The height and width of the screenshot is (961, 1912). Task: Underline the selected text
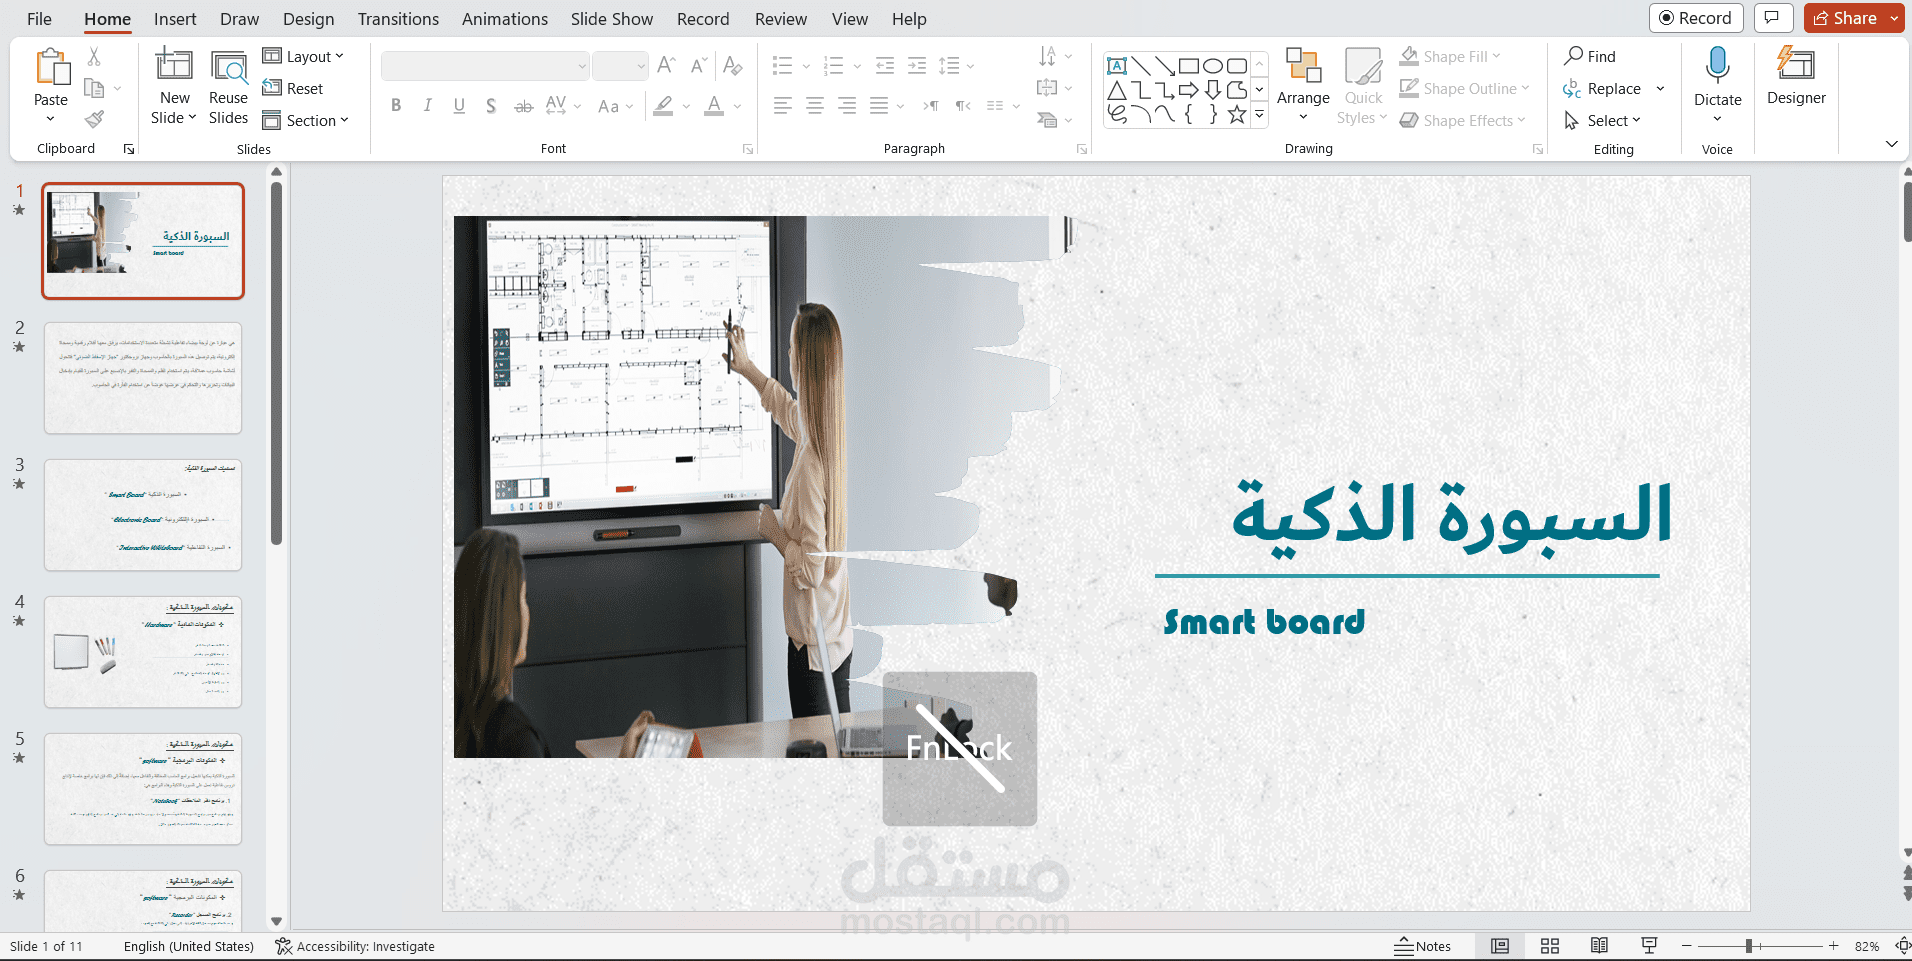(459, 105)
